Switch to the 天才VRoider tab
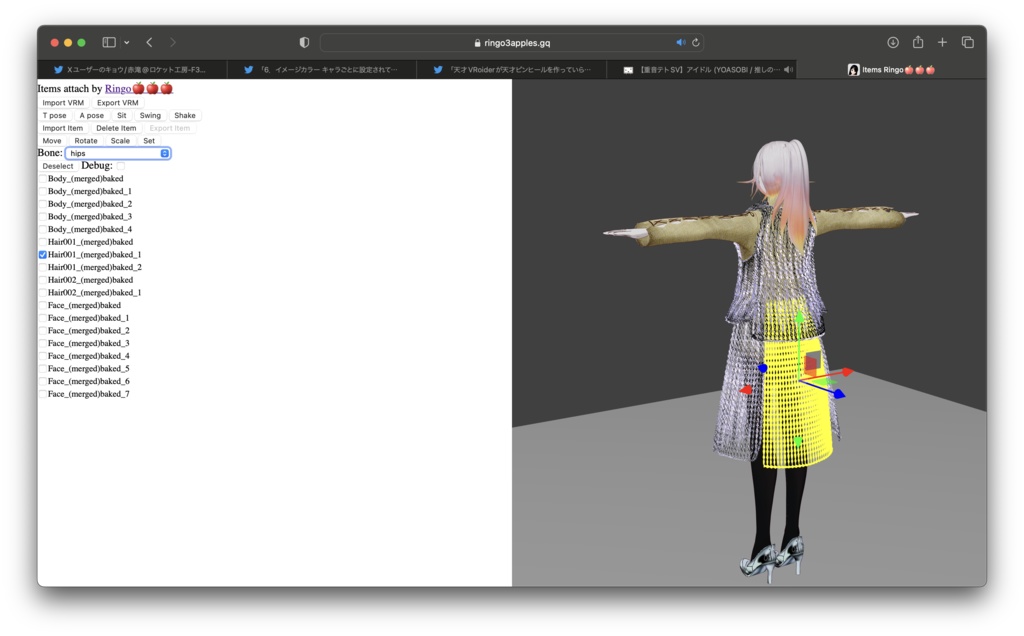The width and height of the screenshot is (1024, 636). tap(518, 70)
